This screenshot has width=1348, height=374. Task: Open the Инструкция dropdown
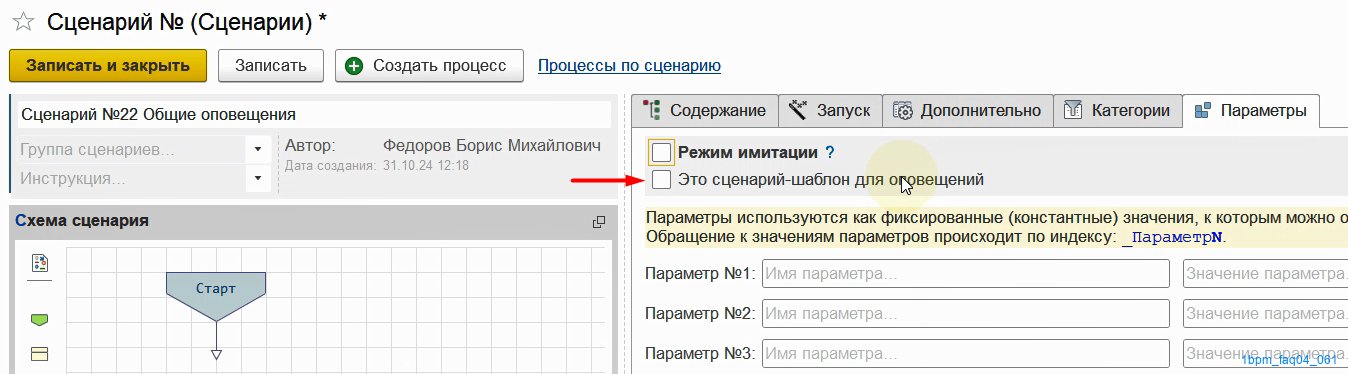coord(257,179)
